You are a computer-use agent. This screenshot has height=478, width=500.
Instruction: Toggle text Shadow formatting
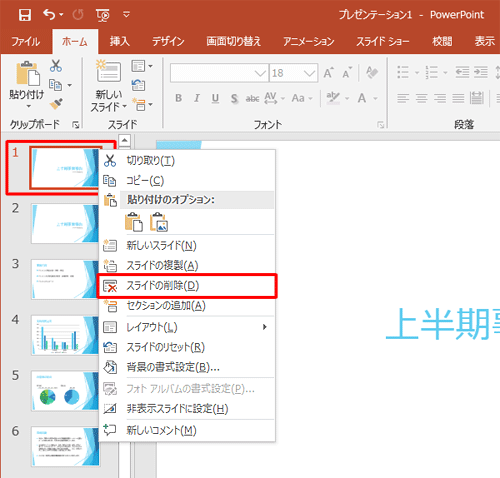[x=234, y=99]
